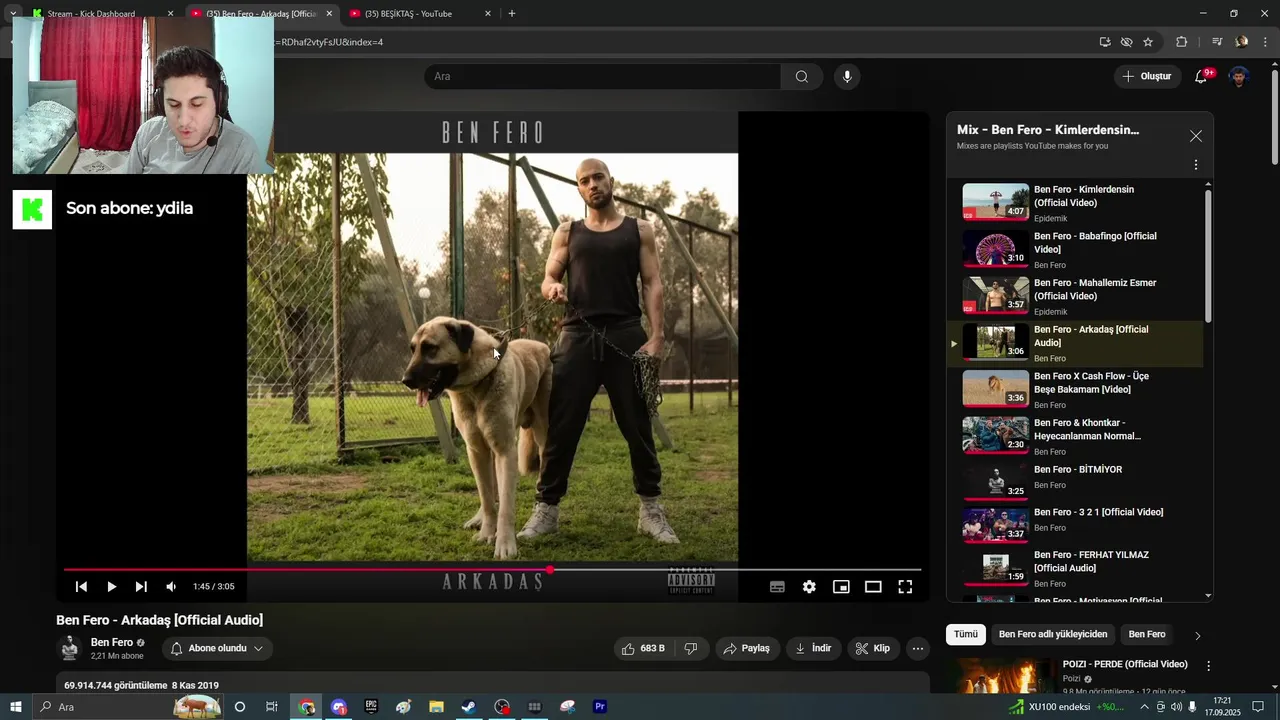Open Epic Games Launcher from taskbar
This screenshot has width=1280, height=720.
tap(371, 707)
